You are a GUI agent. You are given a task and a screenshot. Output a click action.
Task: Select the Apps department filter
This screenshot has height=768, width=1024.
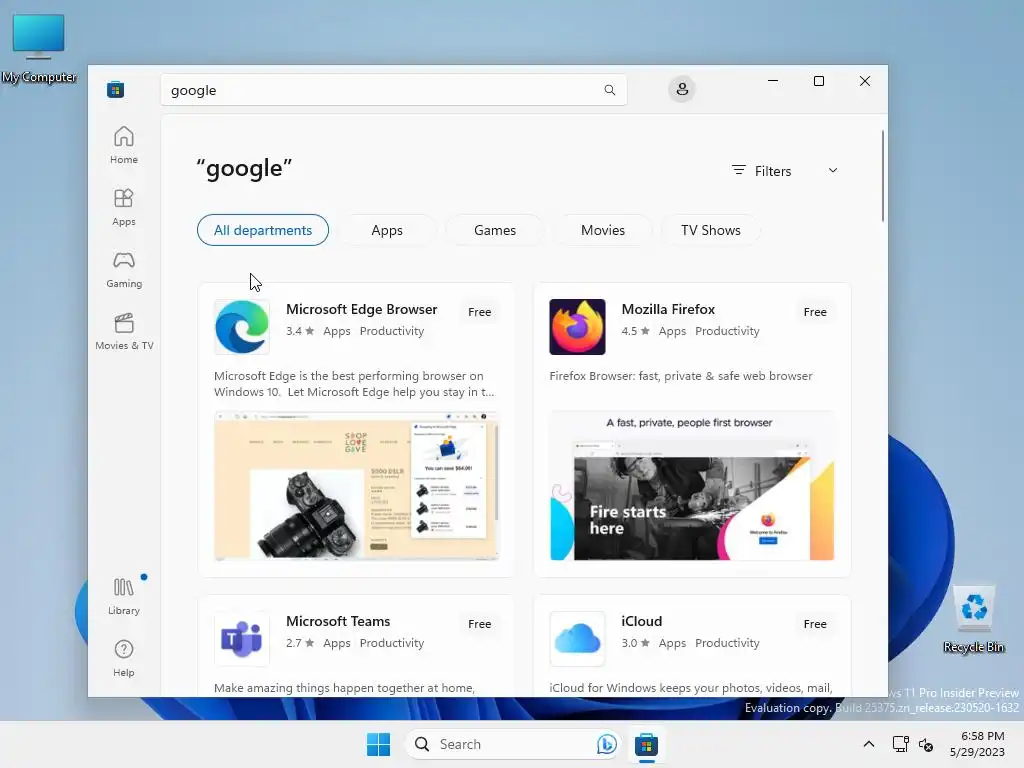[x=387, y=230]
